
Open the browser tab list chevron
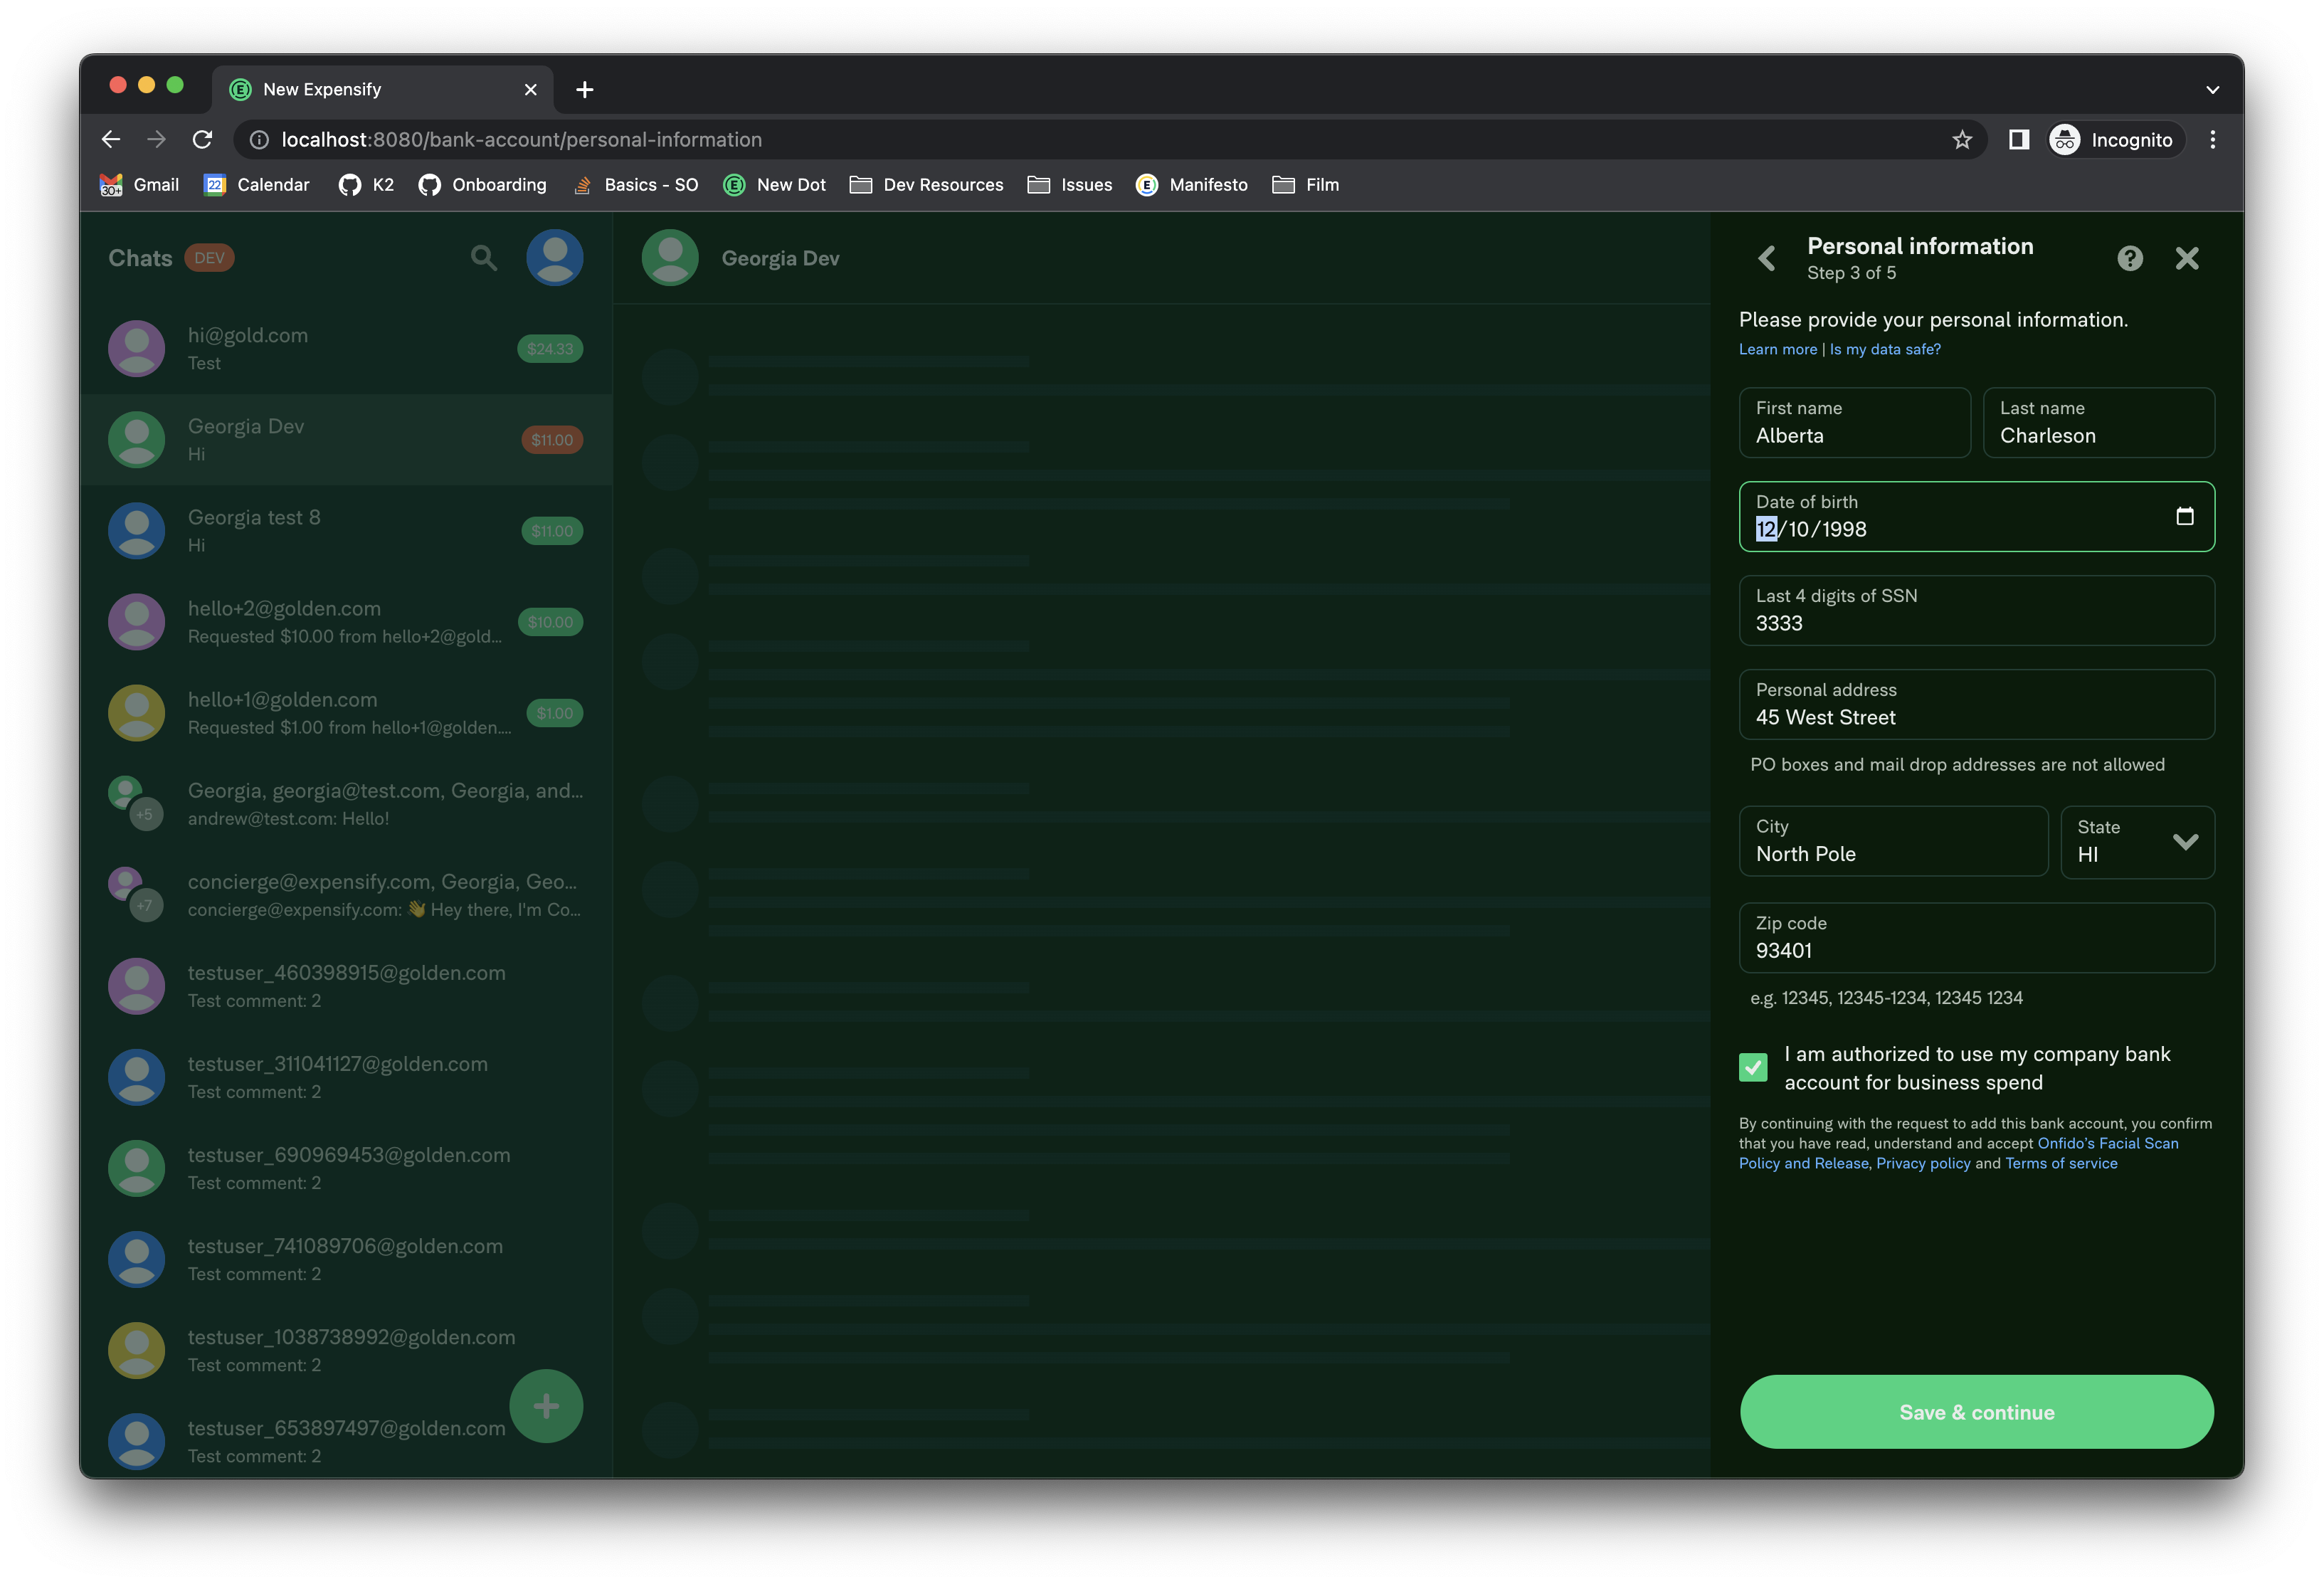click(2213, 90)
